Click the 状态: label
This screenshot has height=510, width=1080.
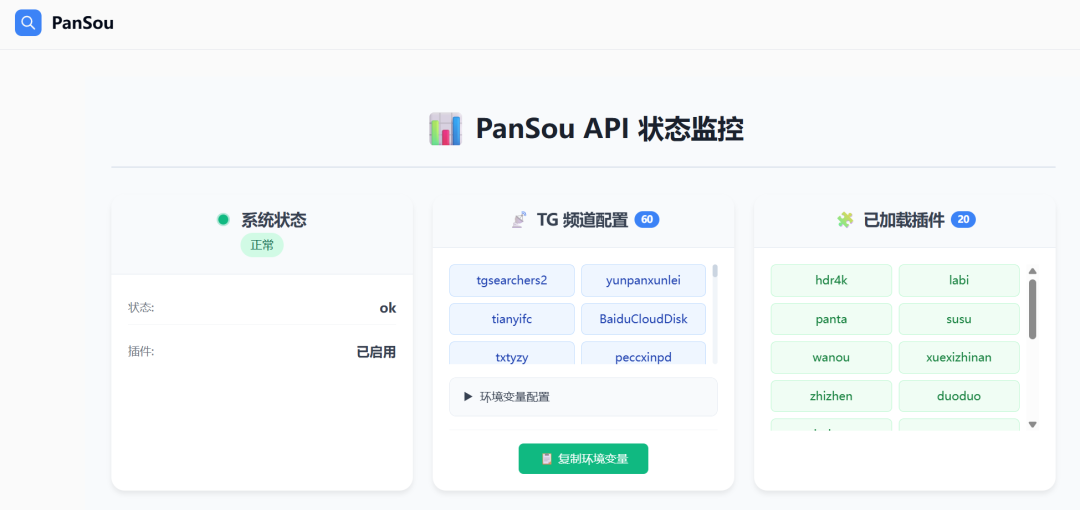[x=141, y=307]
